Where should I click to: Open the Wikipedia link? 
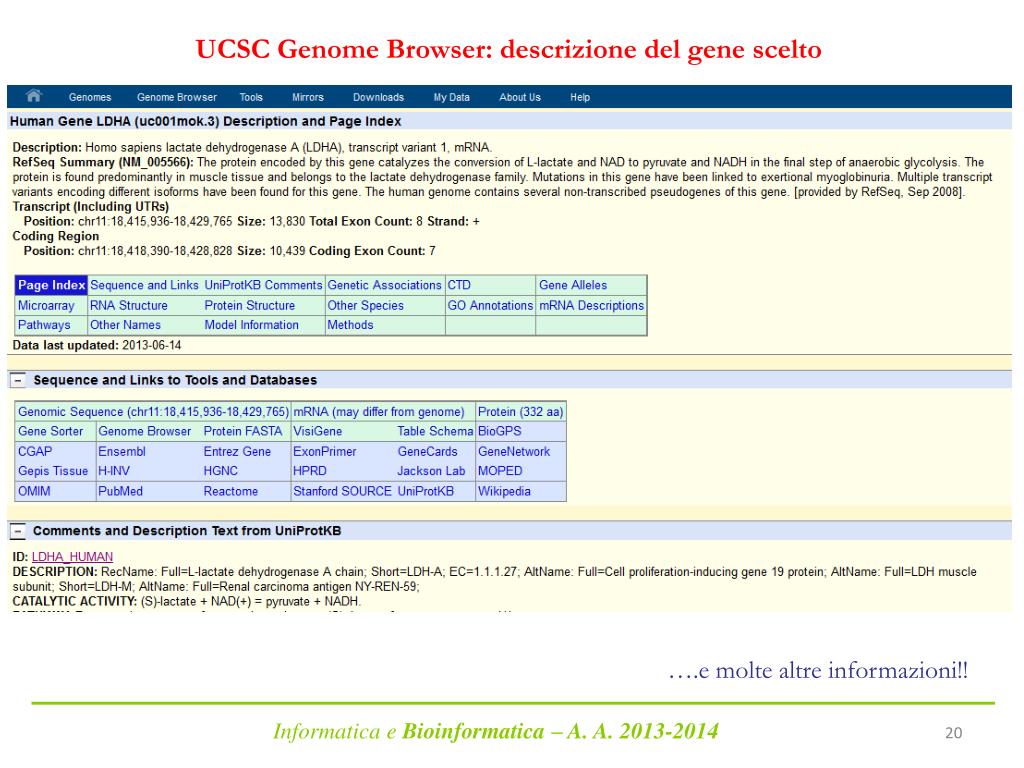pyautogui.click(x=504, y=491)
